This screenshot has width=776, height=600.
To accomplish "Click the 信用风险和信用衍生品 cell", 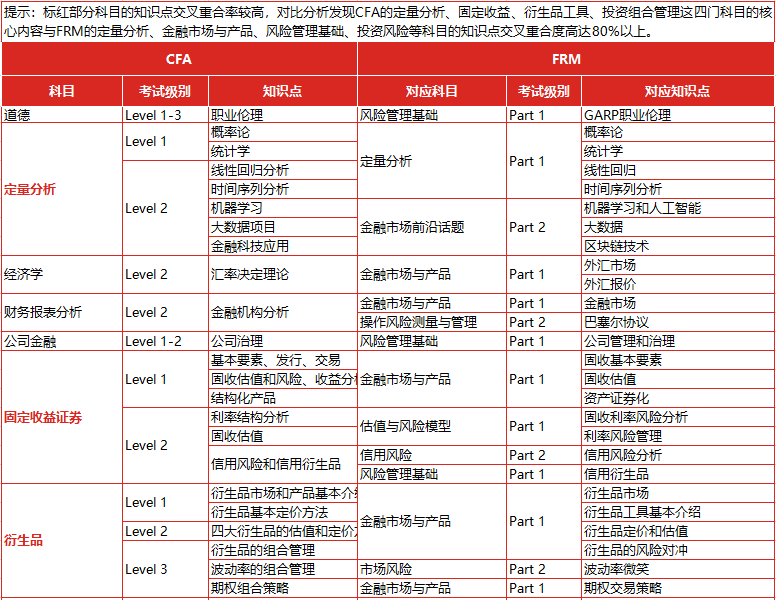I will (x=283, y=464).
